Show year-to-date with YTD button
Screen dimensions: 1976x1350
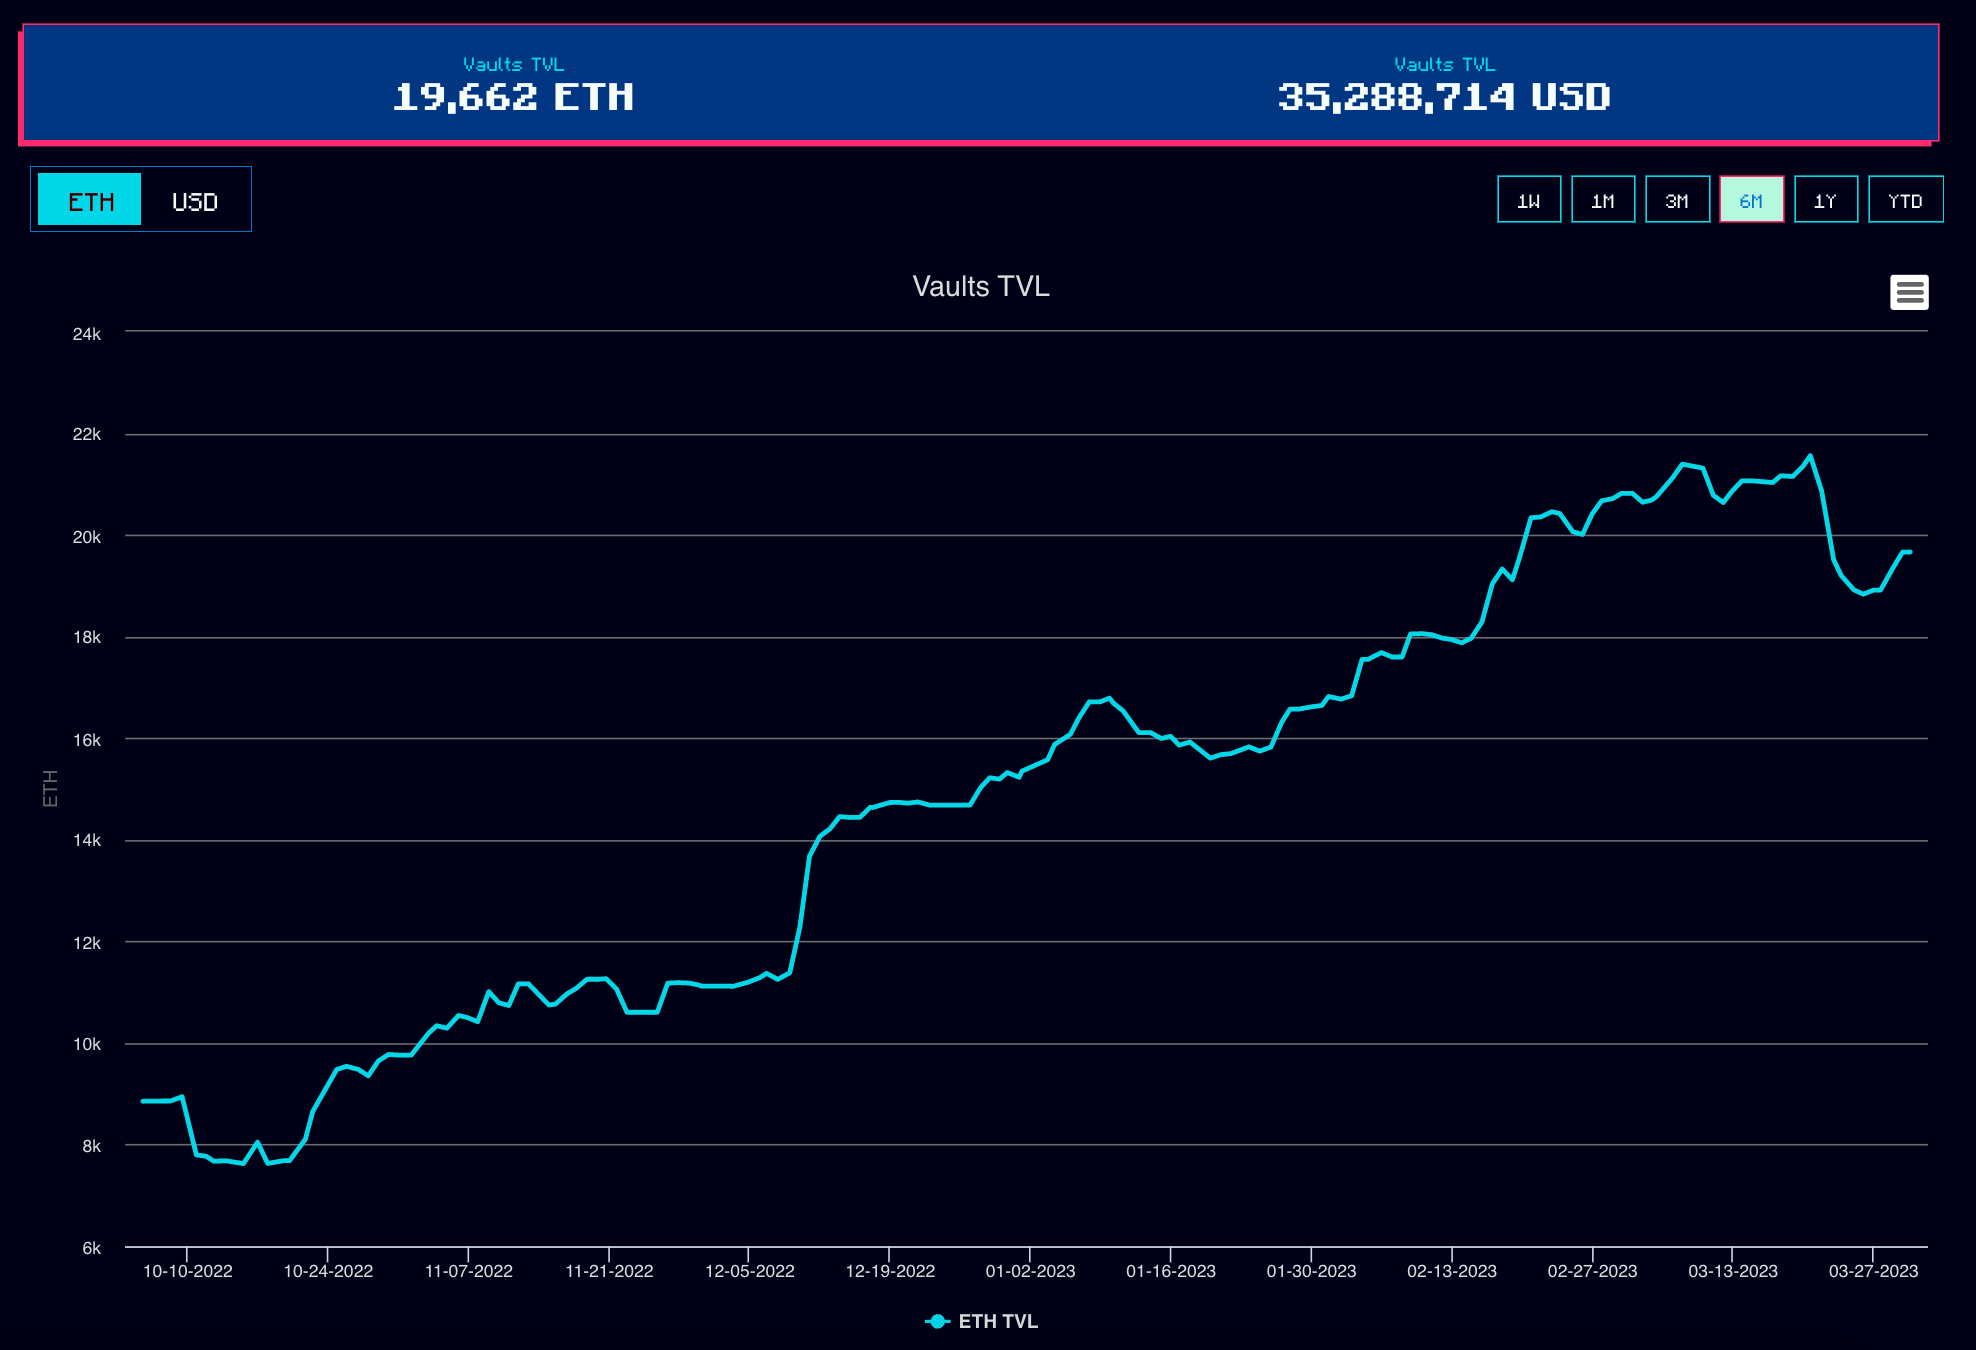[1905, 200]
